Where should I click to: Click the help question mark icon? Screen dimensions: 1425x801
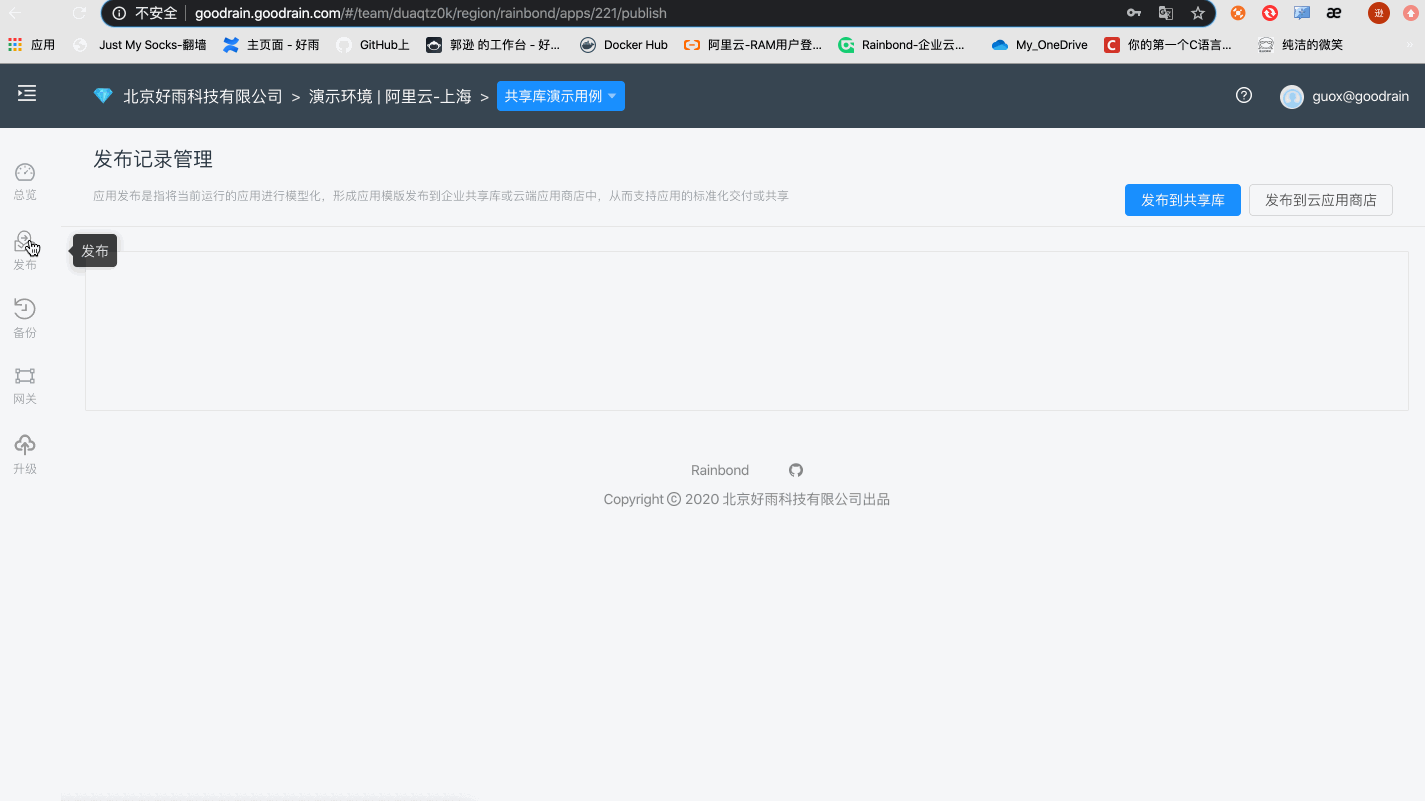pyautogui.click(x=1244, y=96)
